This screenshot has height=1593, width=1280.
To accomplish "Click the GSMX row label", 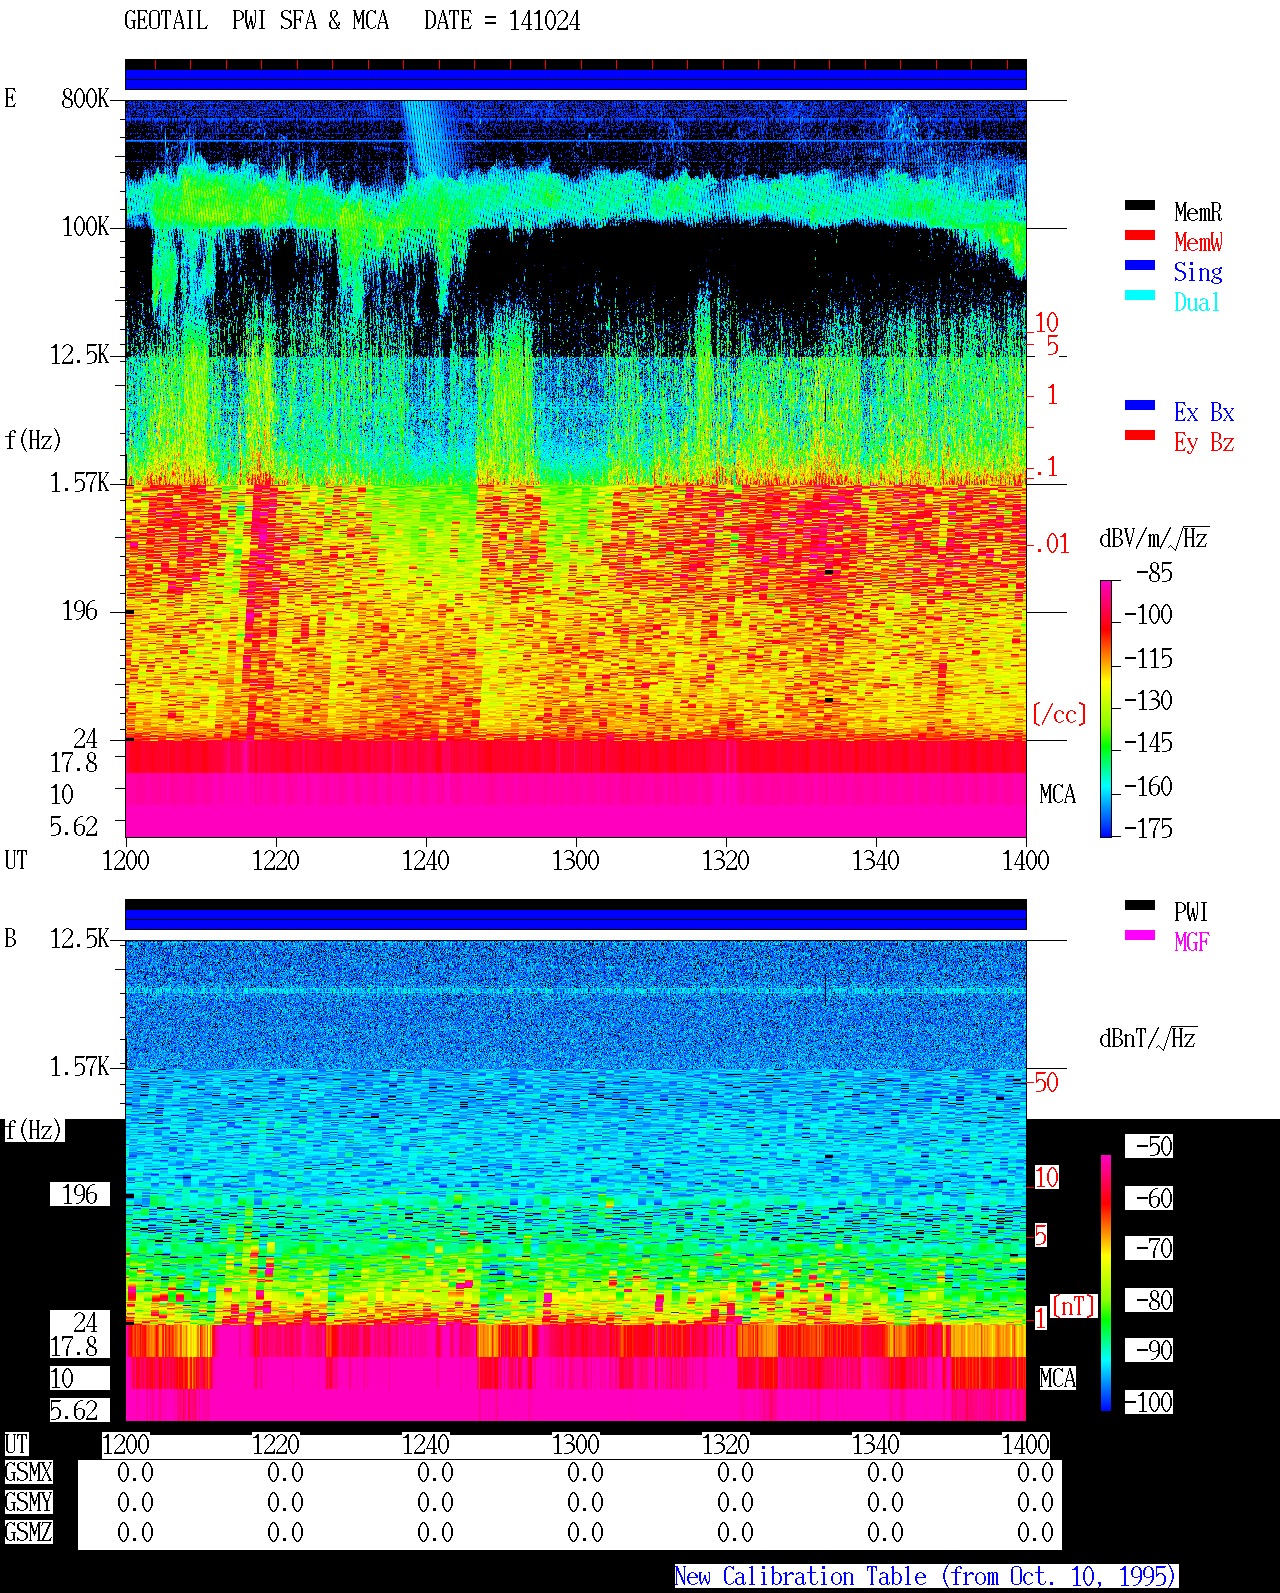I will coord(28,1472).
